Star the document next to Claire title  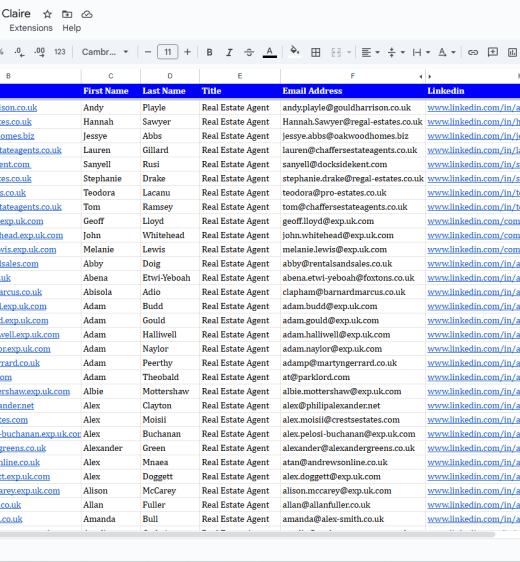47,14
